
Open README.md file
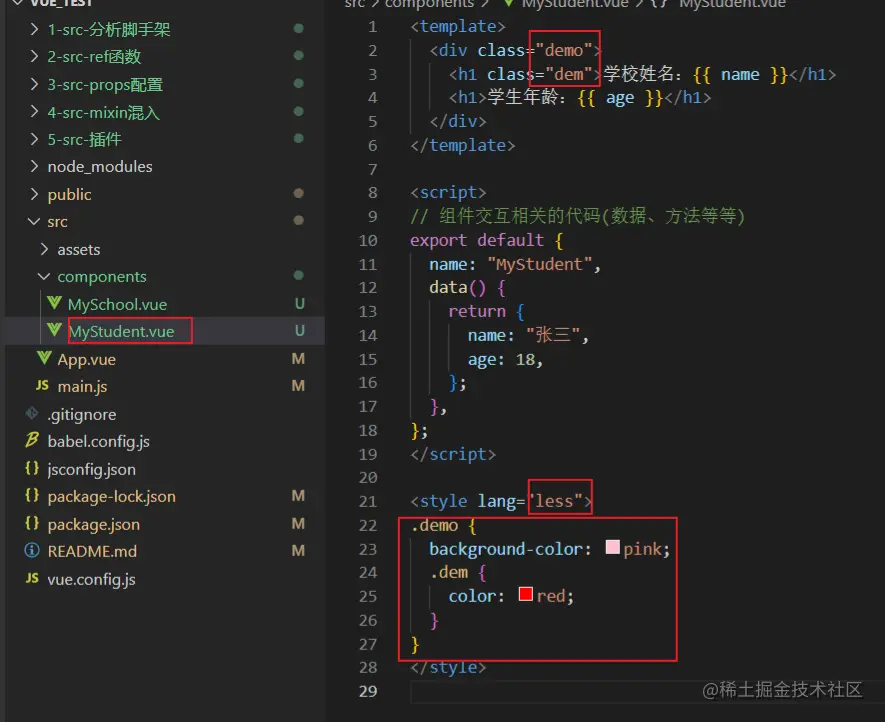(x=92, y=551)
